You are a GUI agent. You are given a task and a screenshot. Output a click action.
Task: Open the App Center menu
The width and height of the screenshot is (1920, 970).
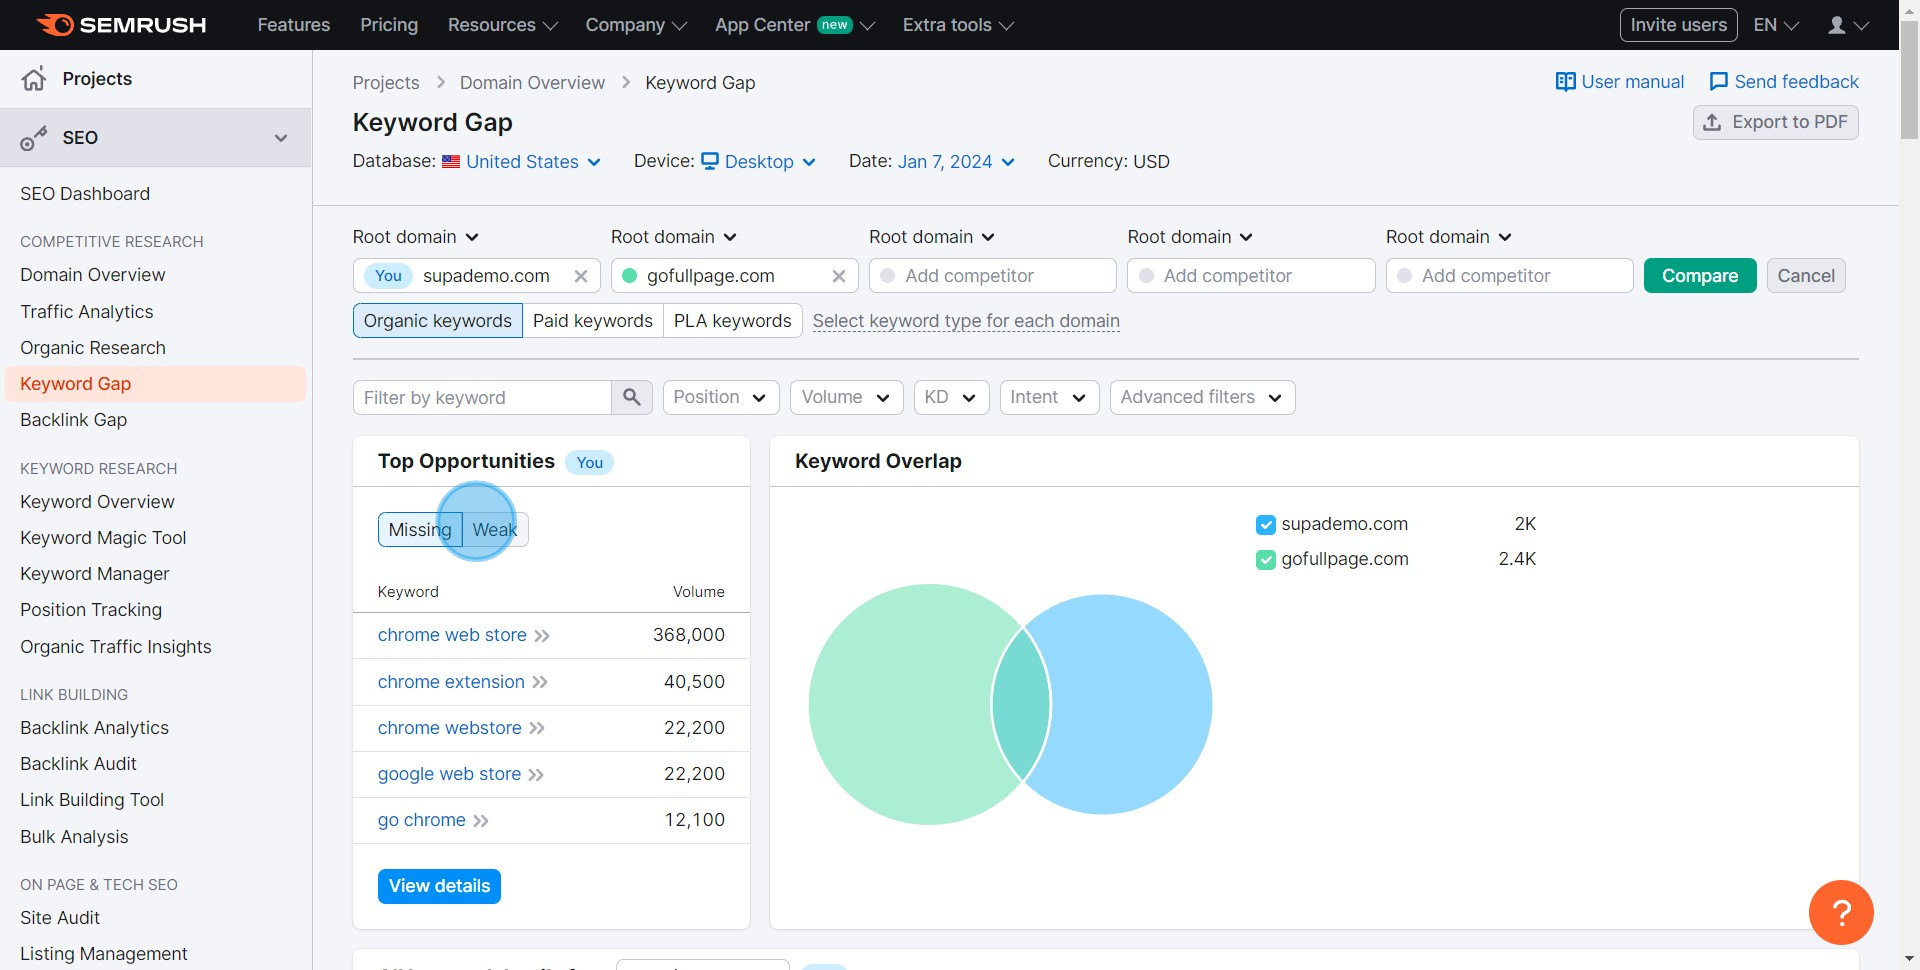794,25
